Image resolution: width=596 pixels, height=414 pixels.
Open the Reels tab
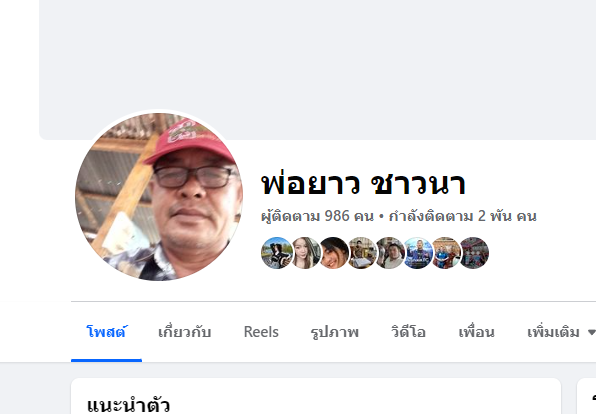pos(261,332)
